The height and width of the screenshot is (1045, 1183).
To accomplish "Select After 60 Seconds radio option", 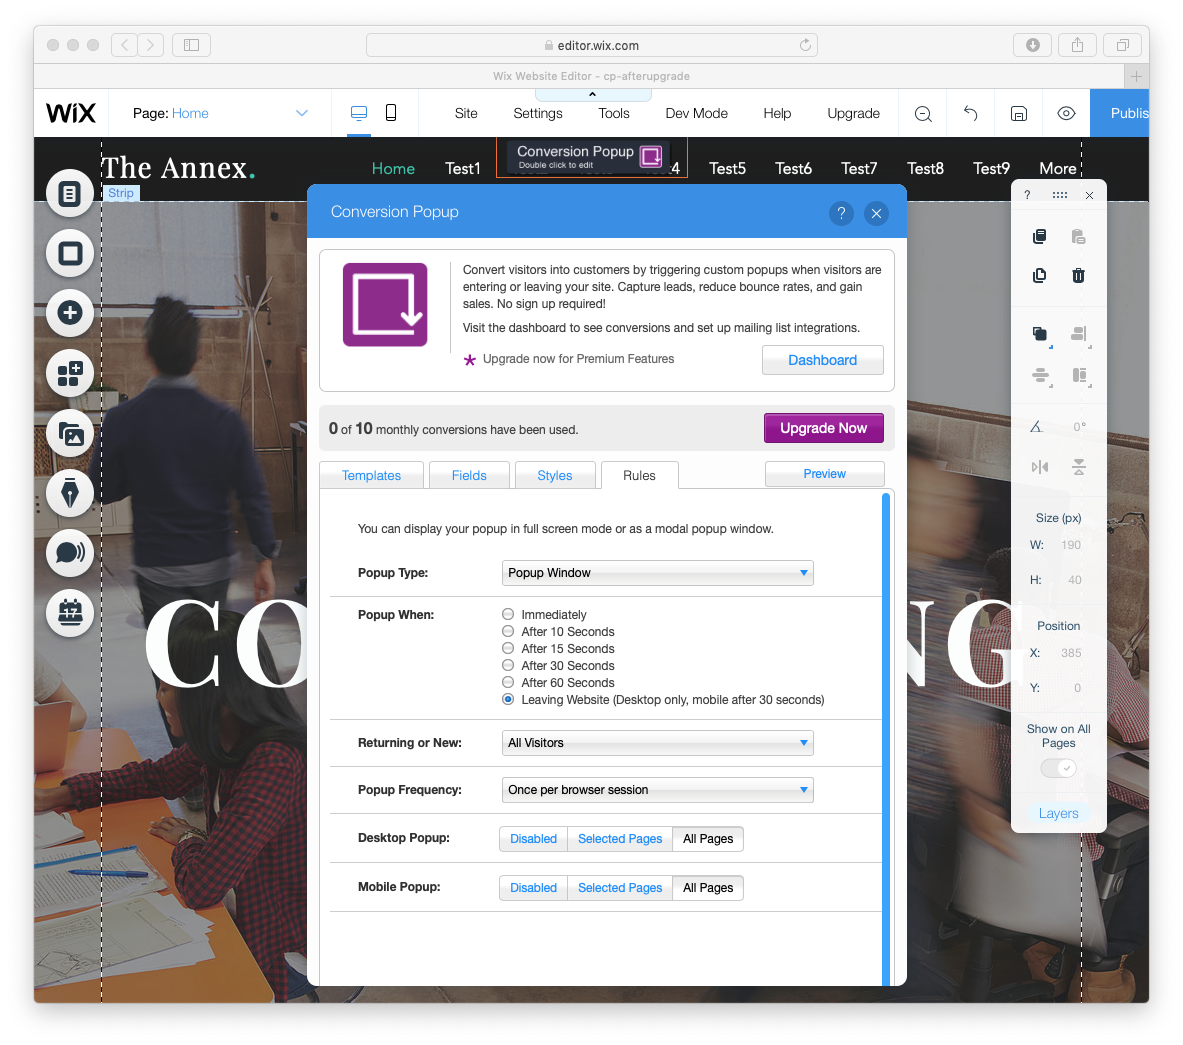I will coord(508,682).
